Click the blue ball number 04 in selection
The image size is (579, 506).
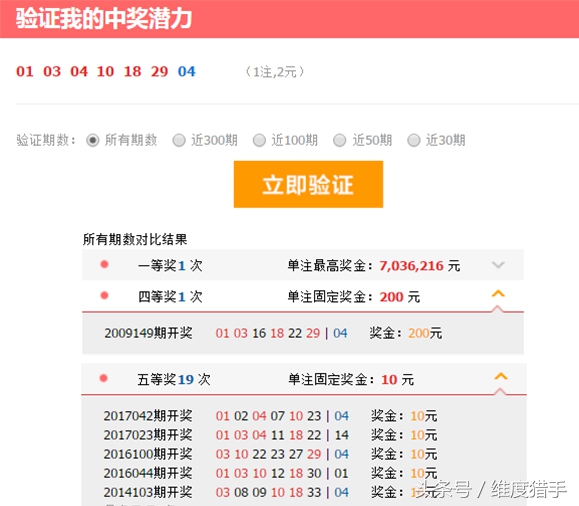point(186,71)
